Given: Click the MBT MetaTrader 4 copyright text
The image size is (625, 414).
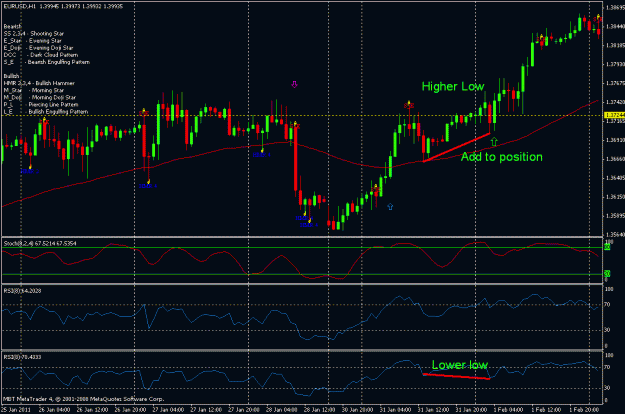Looking at the screenshot, I should pyautogui.click(x=84, y=399).
